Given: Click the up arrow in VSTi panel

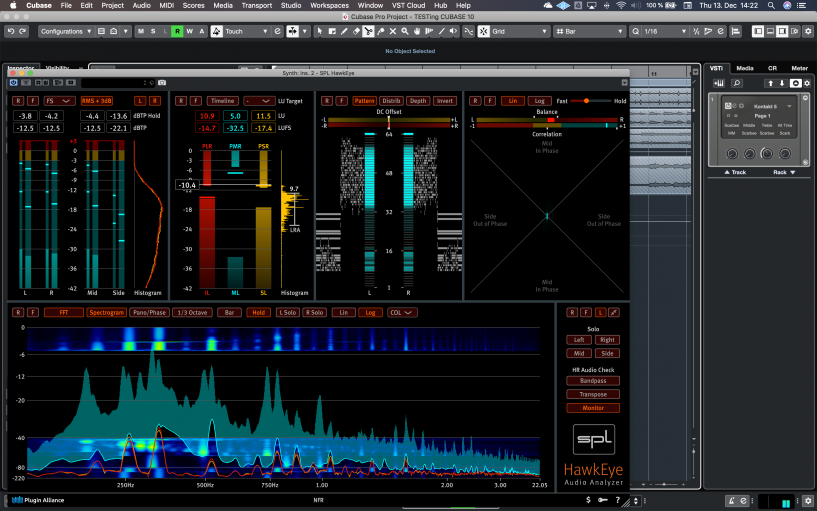Looking at the screenshot, I should [x=770, y=83].
